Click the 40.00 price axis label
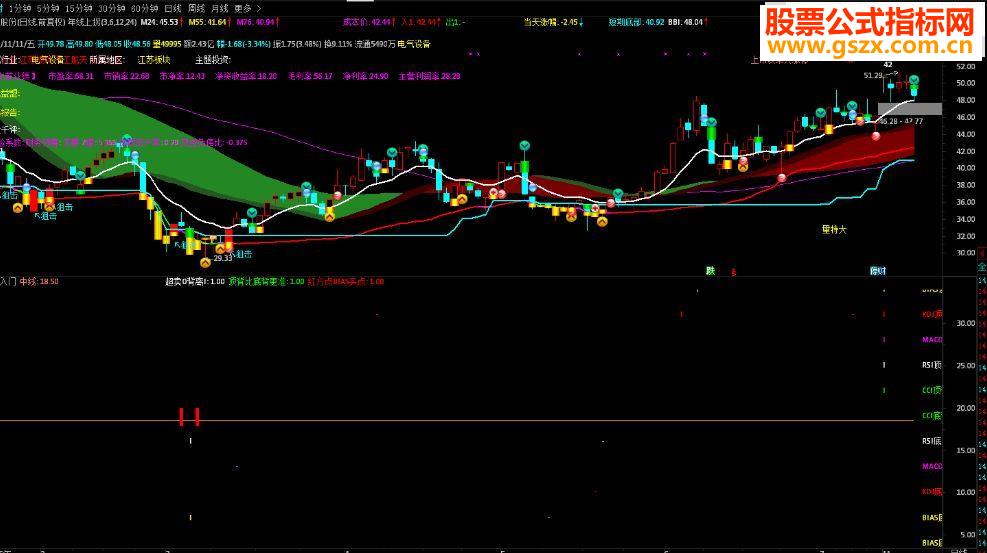 point(966,168)
